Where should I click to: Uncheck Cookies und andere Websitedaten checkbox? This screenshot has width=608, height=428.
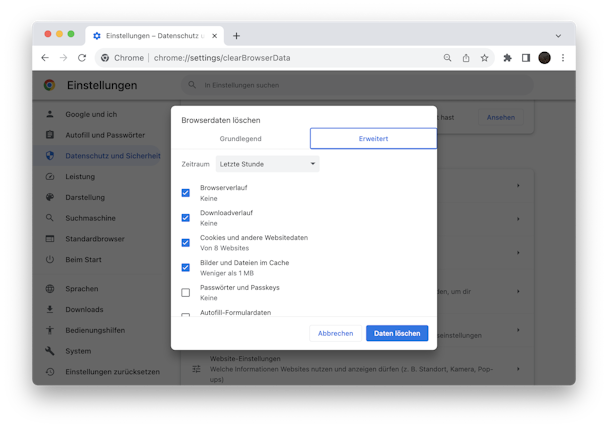(186, 243)
